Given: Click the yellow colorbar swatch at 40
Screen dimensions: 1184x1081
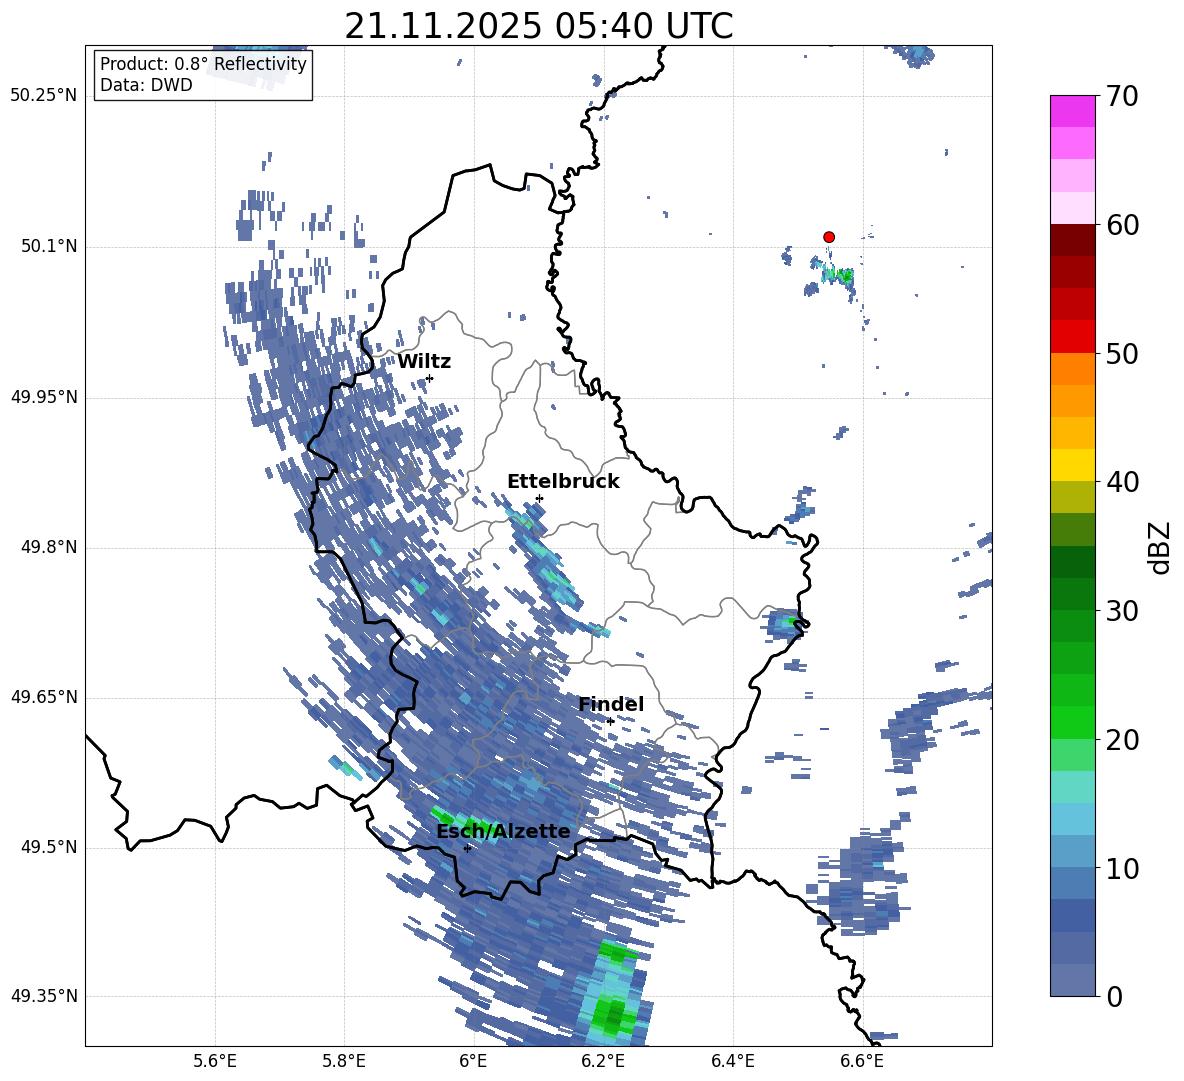Looking at the screenshot, I should 1072,465.
